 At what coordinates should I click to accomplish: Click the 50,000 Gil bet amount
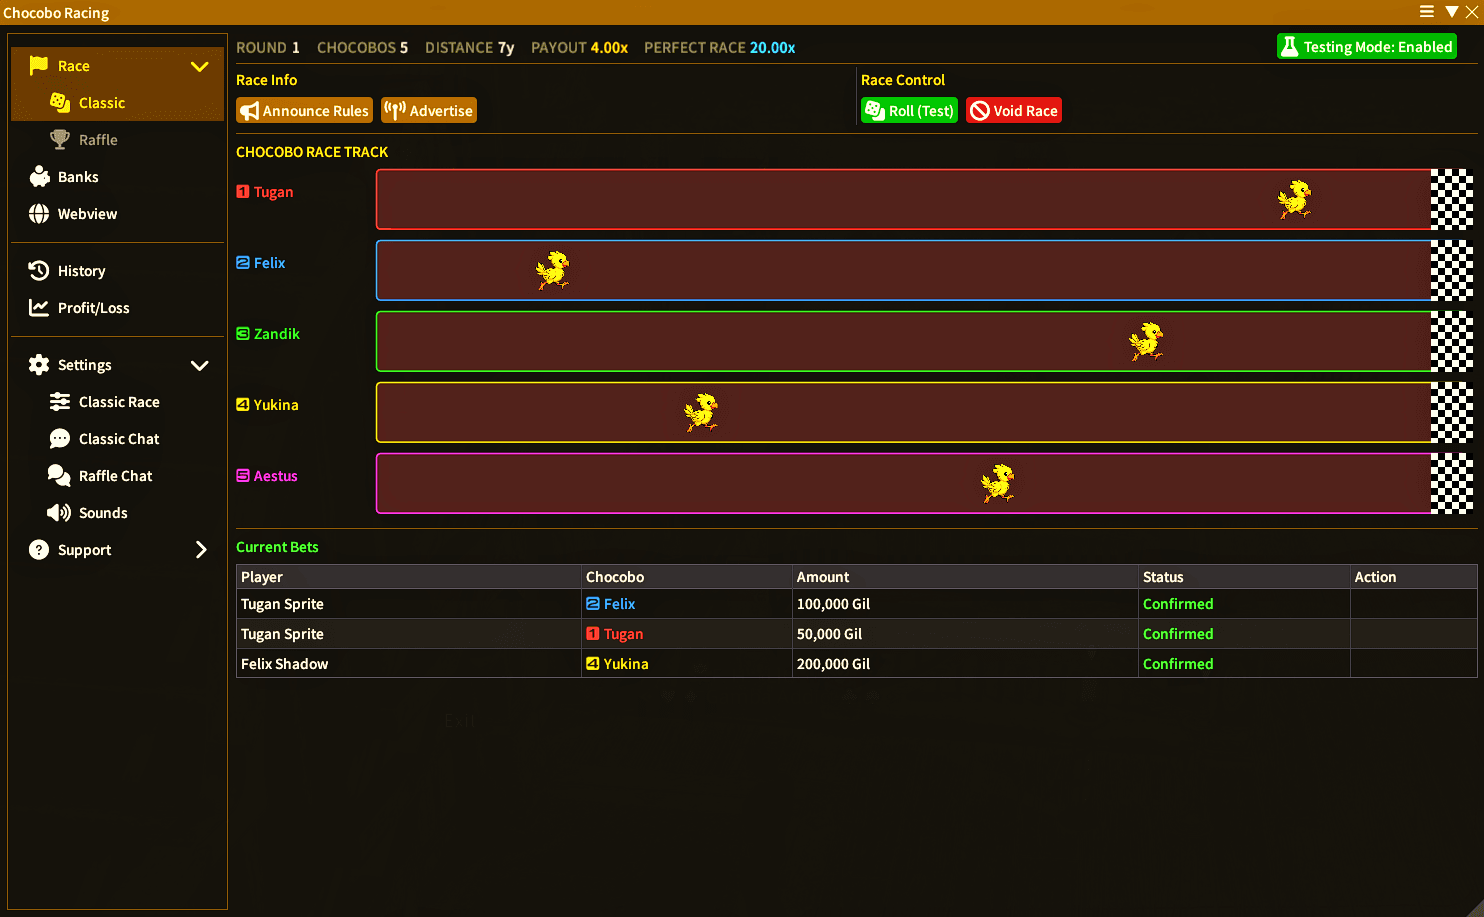[829, 634]
